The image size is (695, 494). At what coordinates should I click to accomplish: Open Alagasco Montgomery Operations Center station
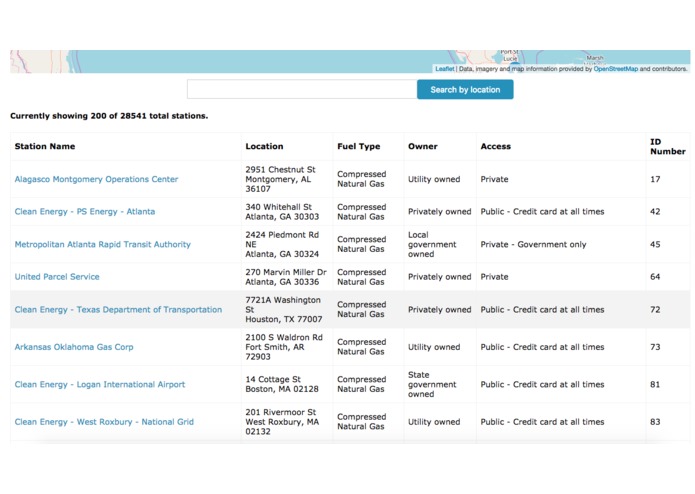point(96,179)
